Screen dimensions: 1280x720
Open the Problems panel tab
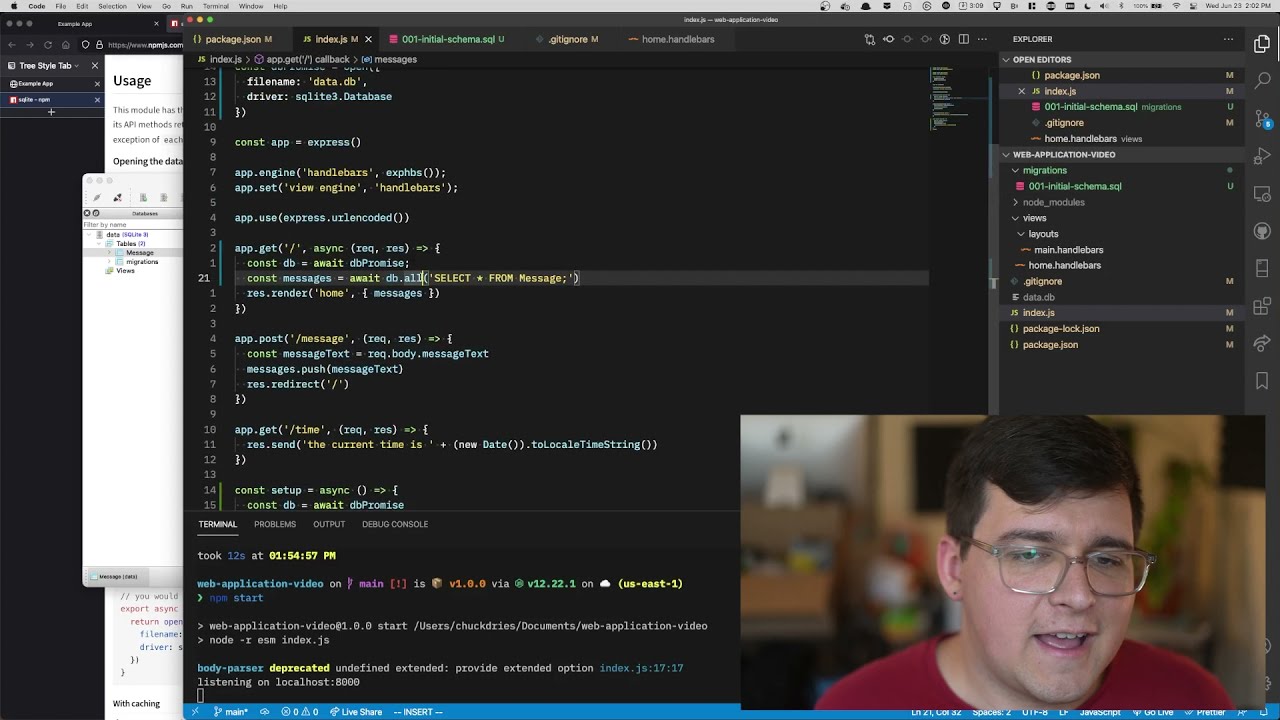coord(275,524)
